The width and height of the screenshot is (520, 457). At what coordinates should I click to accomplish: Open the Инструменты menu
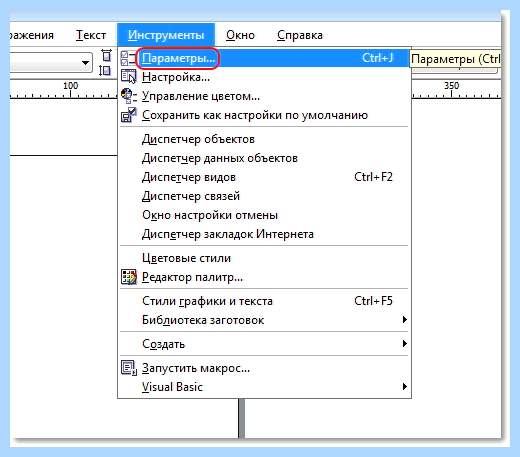click(x=166, y=35)
